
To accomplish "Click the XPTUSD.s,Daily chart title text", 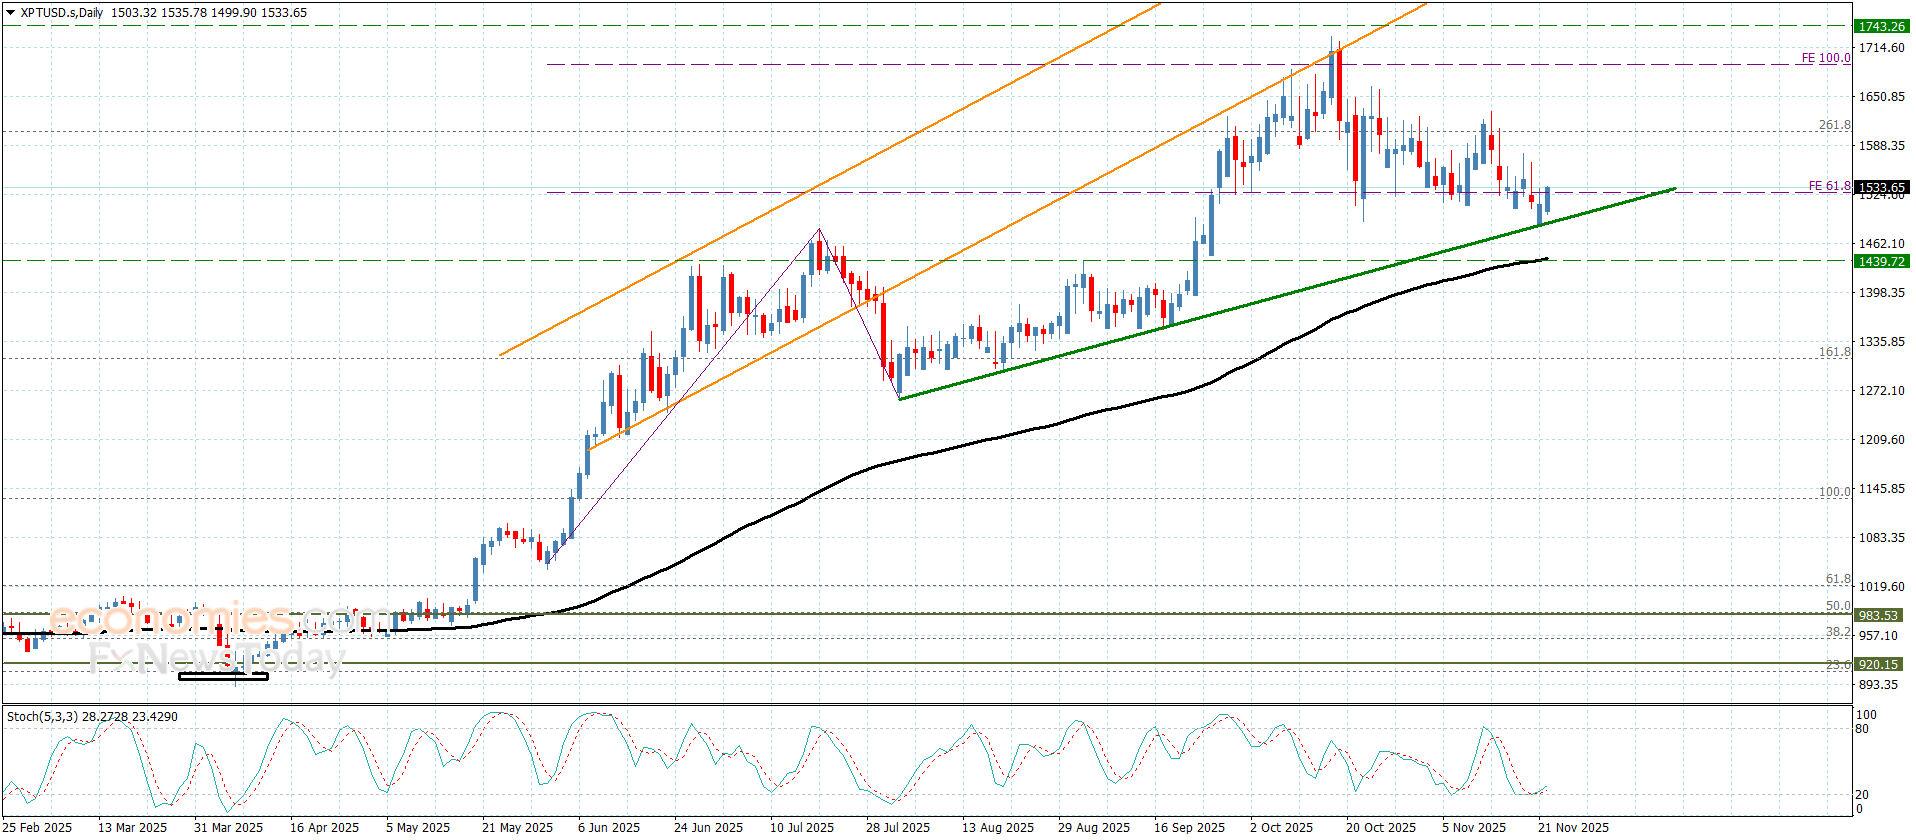I will point(62,13).
